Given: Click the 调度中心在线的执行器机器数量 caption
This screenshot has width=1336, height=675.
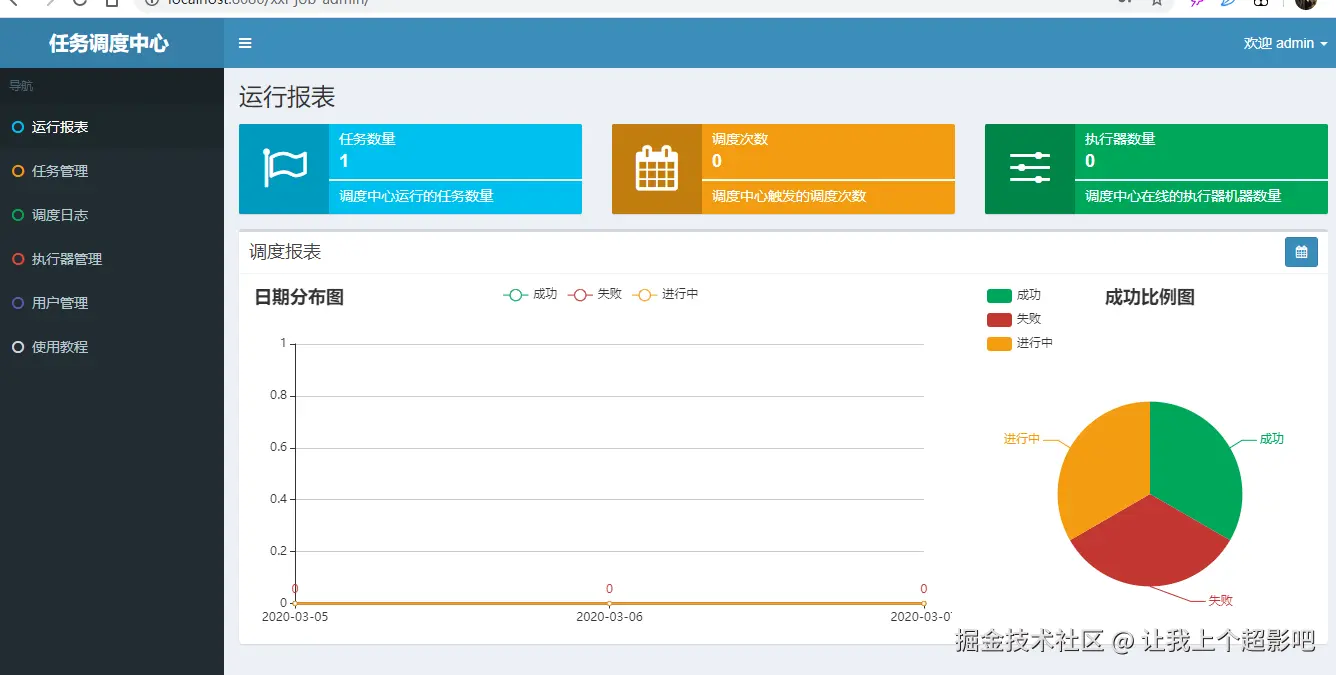Looking at the screenshot, I should [1183, 196].
